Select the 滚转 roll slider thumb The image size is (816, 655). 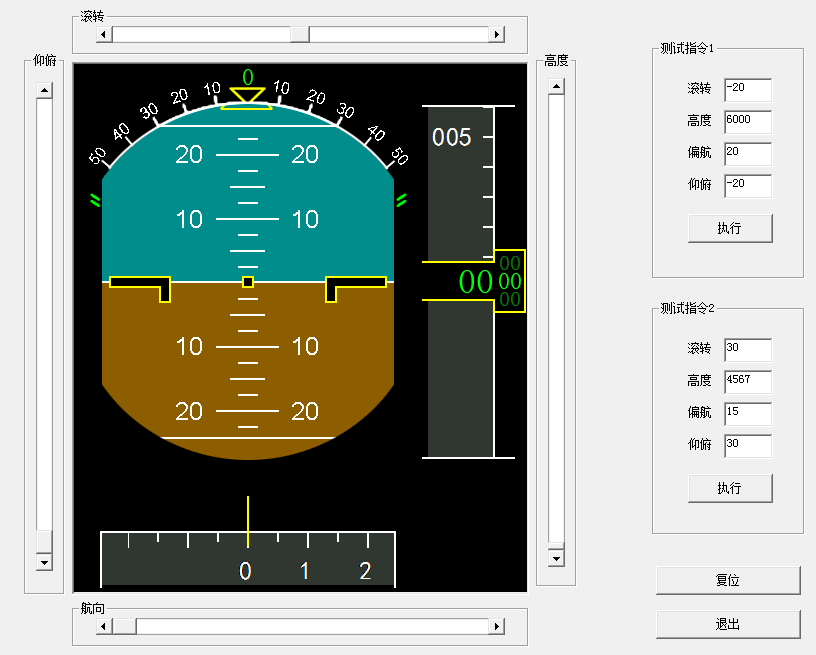[x=300, y=35]
